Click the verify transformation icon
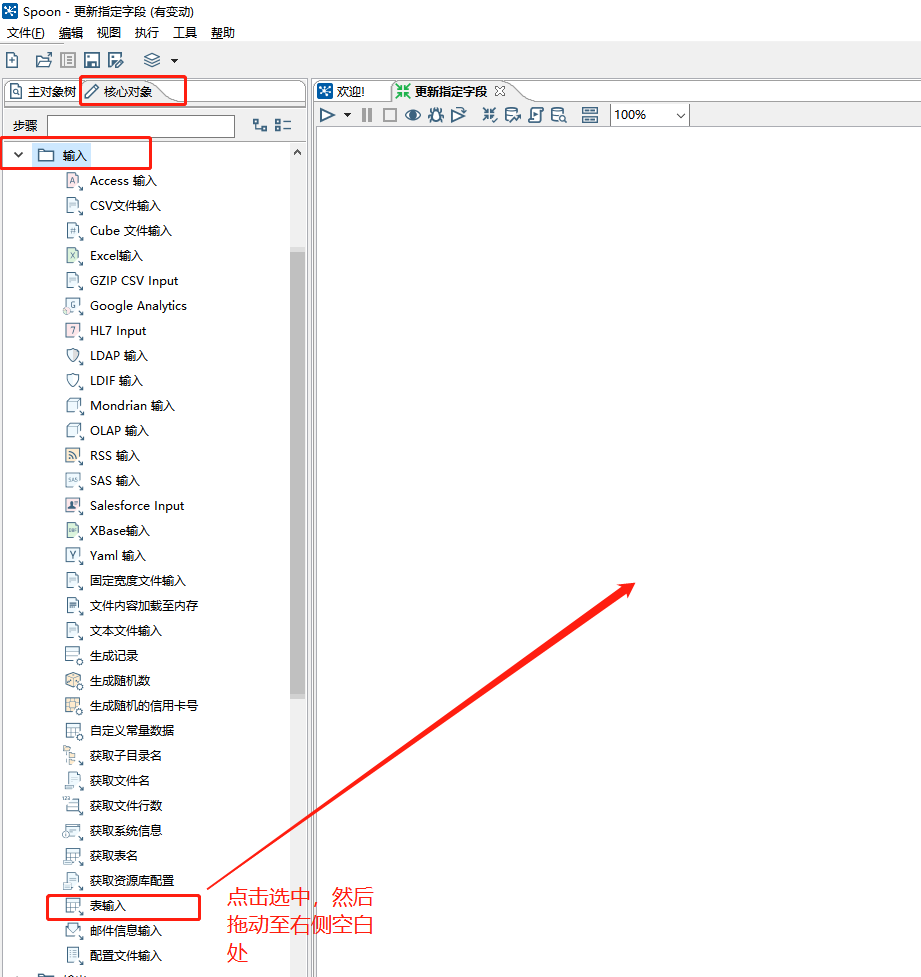The width and height of the screenshot is (921, 977). click(490, 115)
